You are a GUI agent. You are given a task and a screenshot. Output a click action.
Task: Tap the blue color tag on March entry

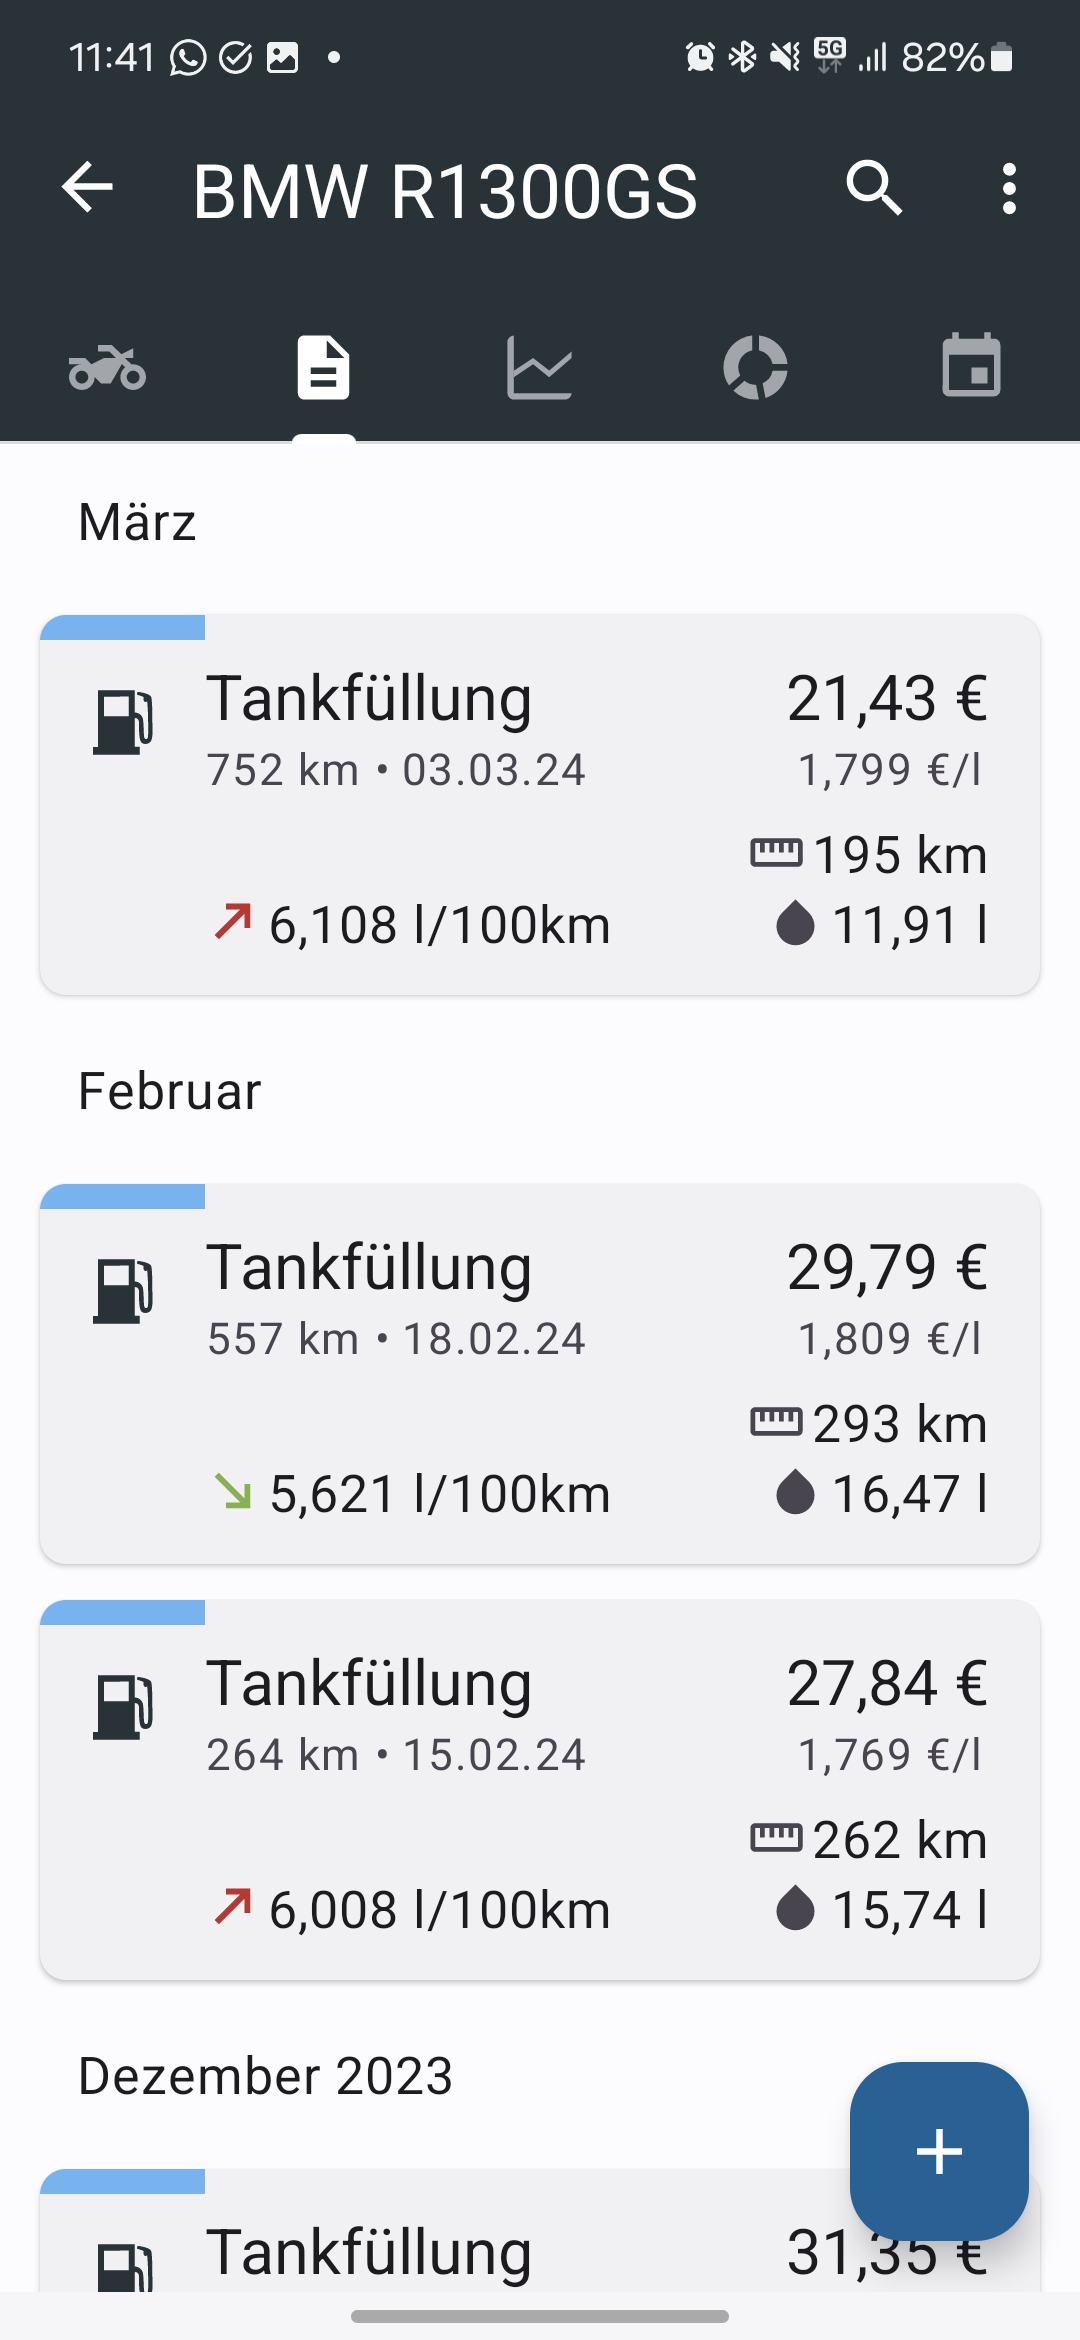click(123, 627)
